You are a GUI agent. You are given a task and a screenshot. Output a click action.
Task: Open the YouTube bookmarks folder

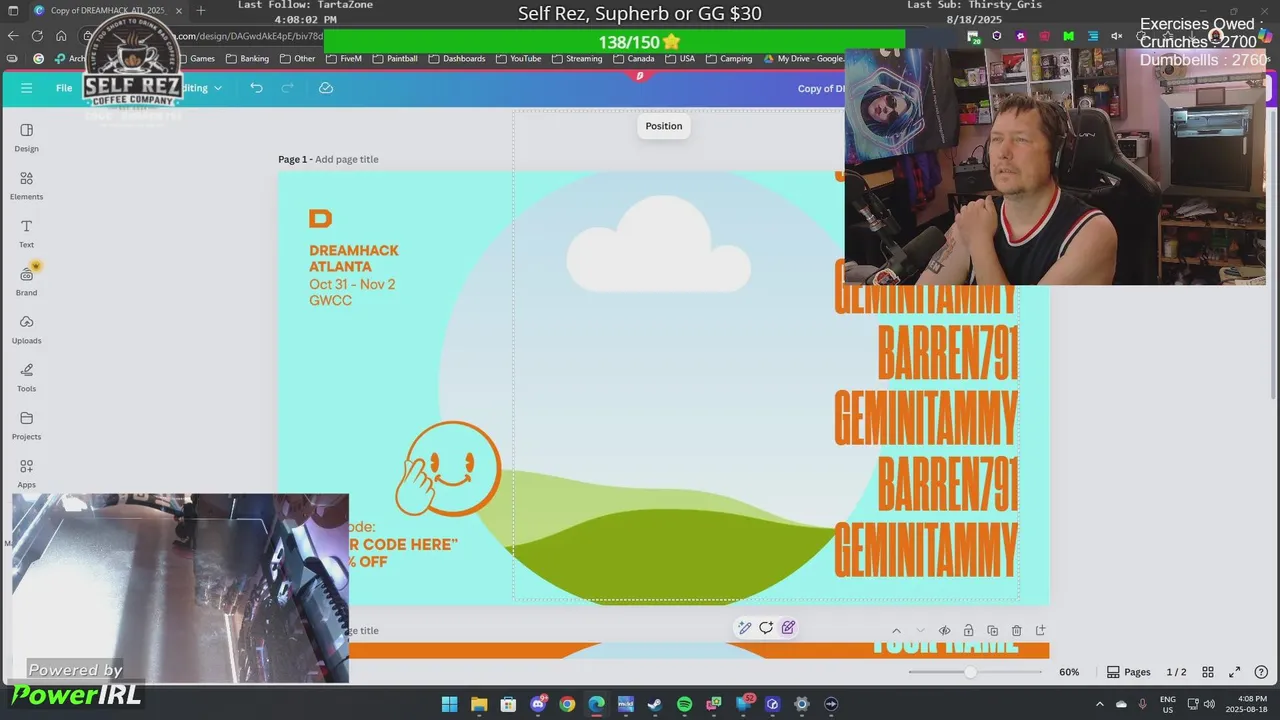518,59
